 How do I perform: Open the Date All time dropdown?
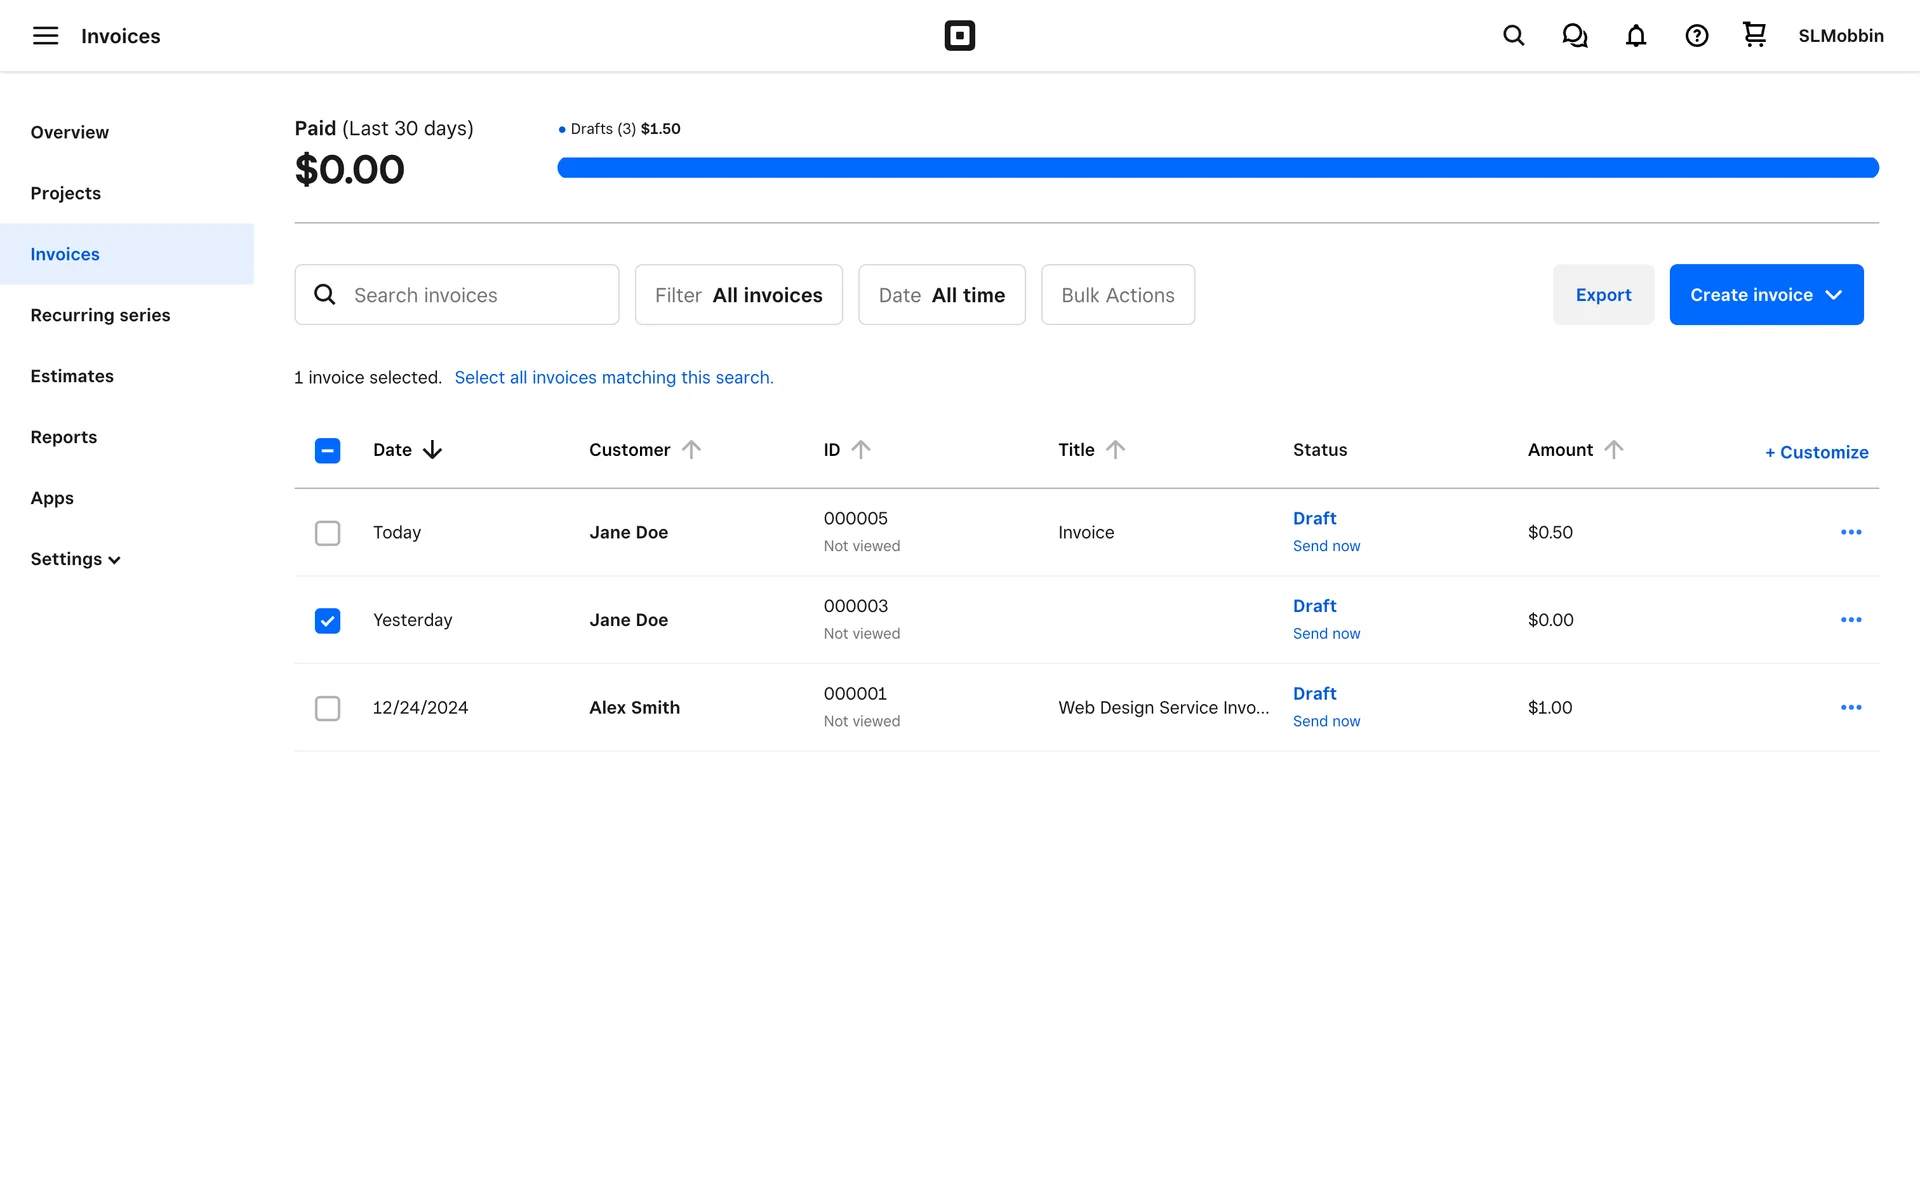[x=941, y=295]
